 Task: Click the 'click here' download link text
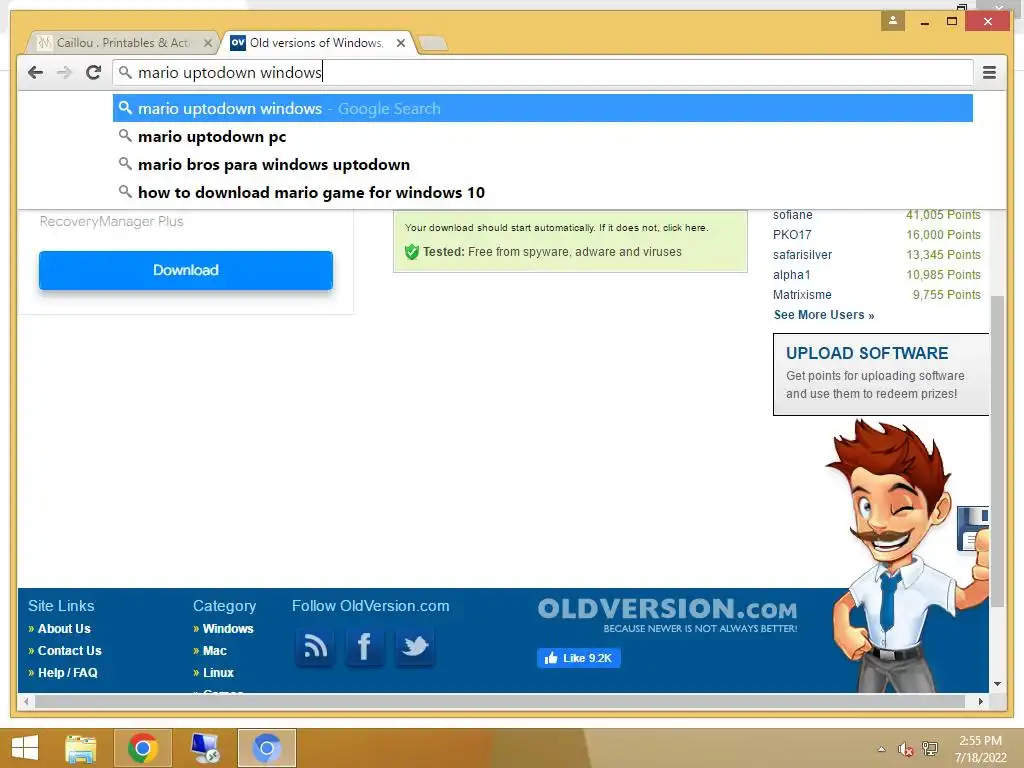pyautogui.click(x=684, y=228)
